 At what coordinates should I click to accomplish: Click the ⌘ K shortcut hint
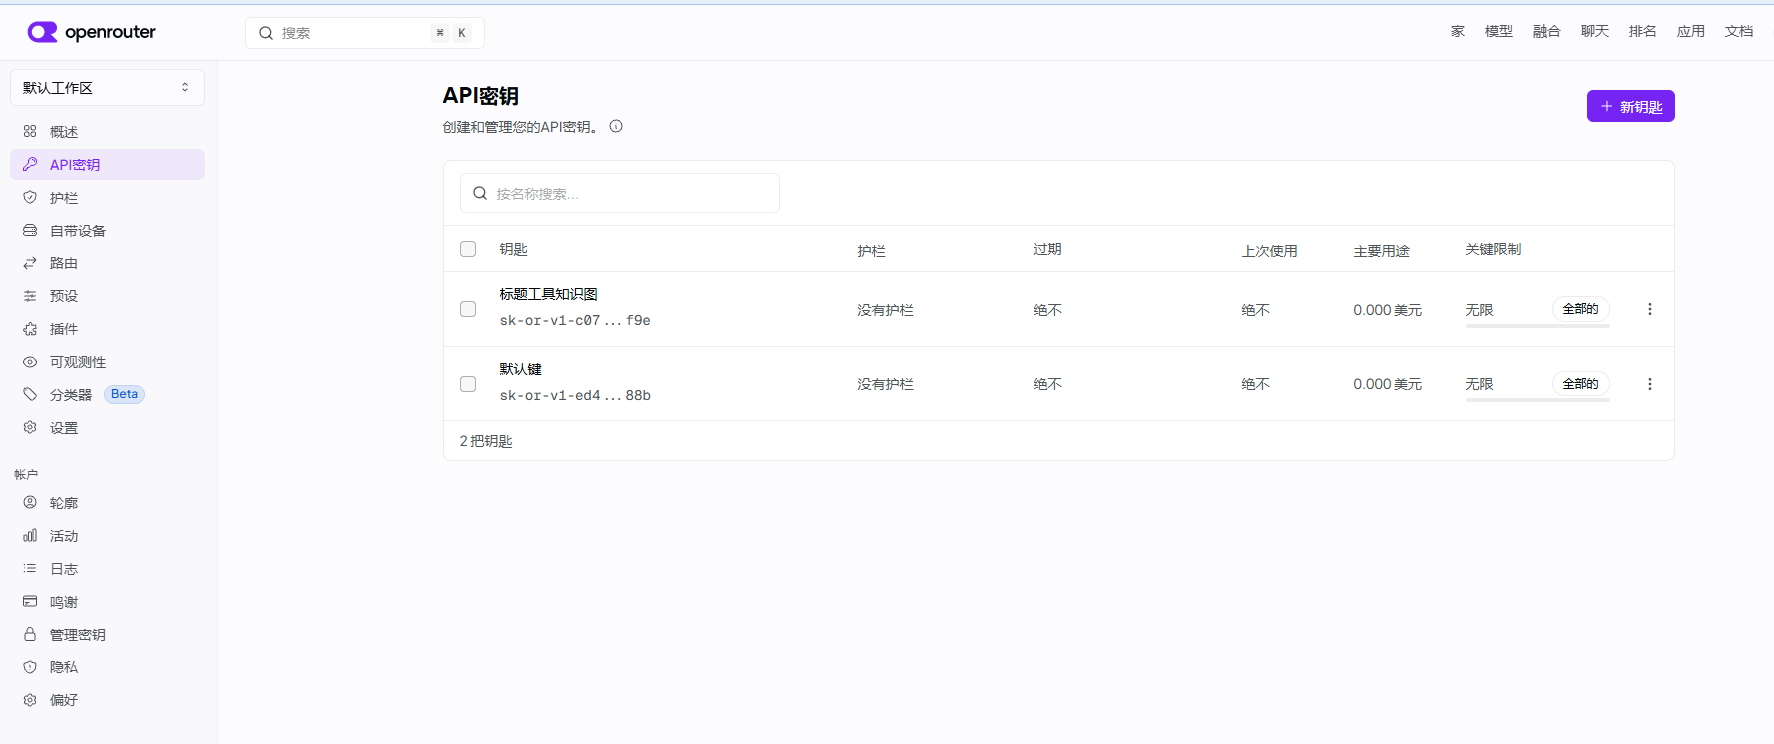point(451,33)
